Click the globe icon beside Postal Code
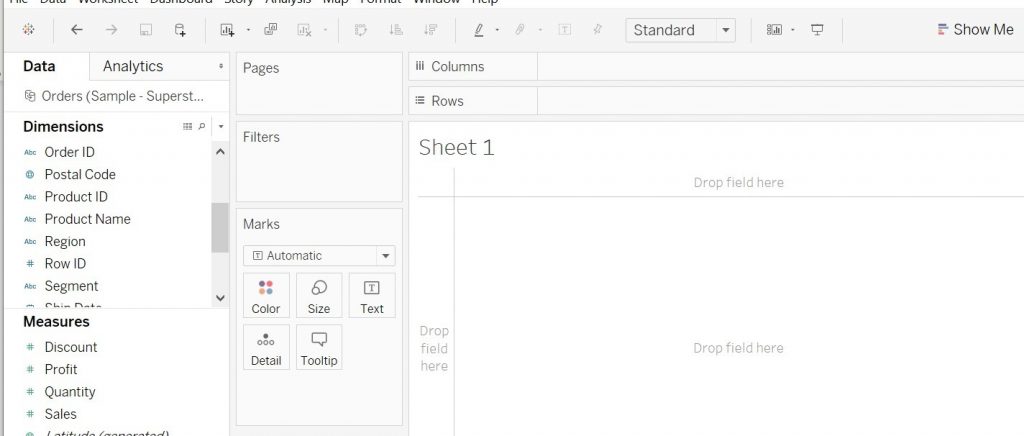Viewport: 1024px width, 436px height. (x=29, y=174)
